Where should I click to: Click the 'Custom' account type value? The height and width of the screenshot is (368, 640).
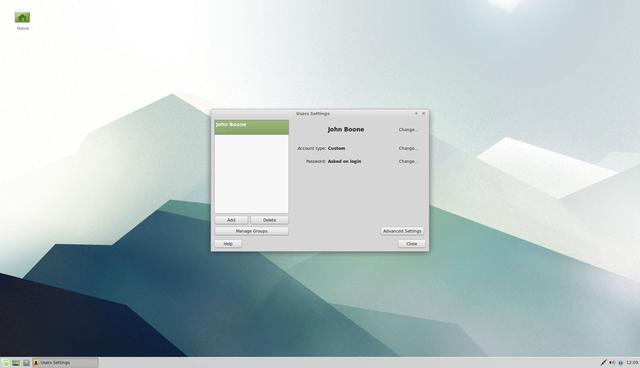pos(336,149)
